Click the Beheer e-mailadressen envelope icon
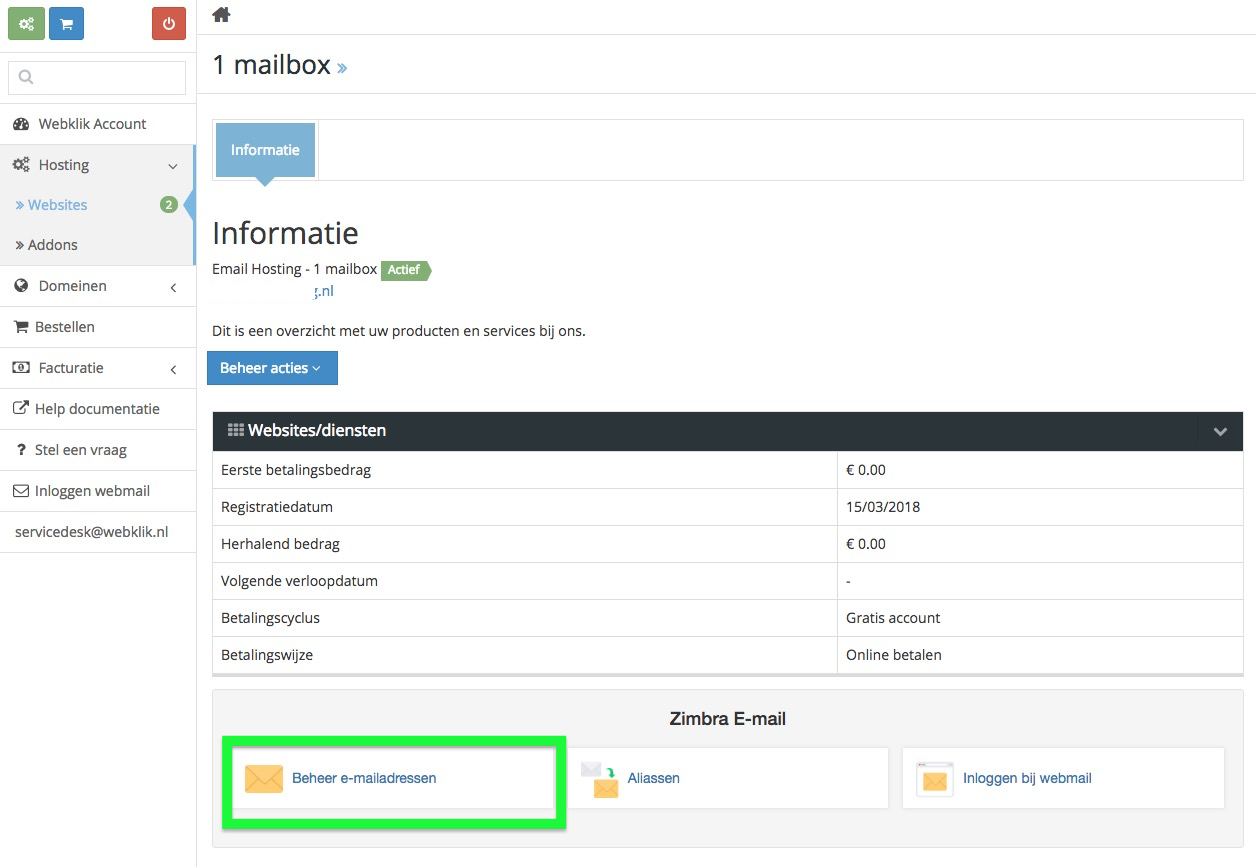Screen dimensions: 1256x867 (x=264, y=778)
